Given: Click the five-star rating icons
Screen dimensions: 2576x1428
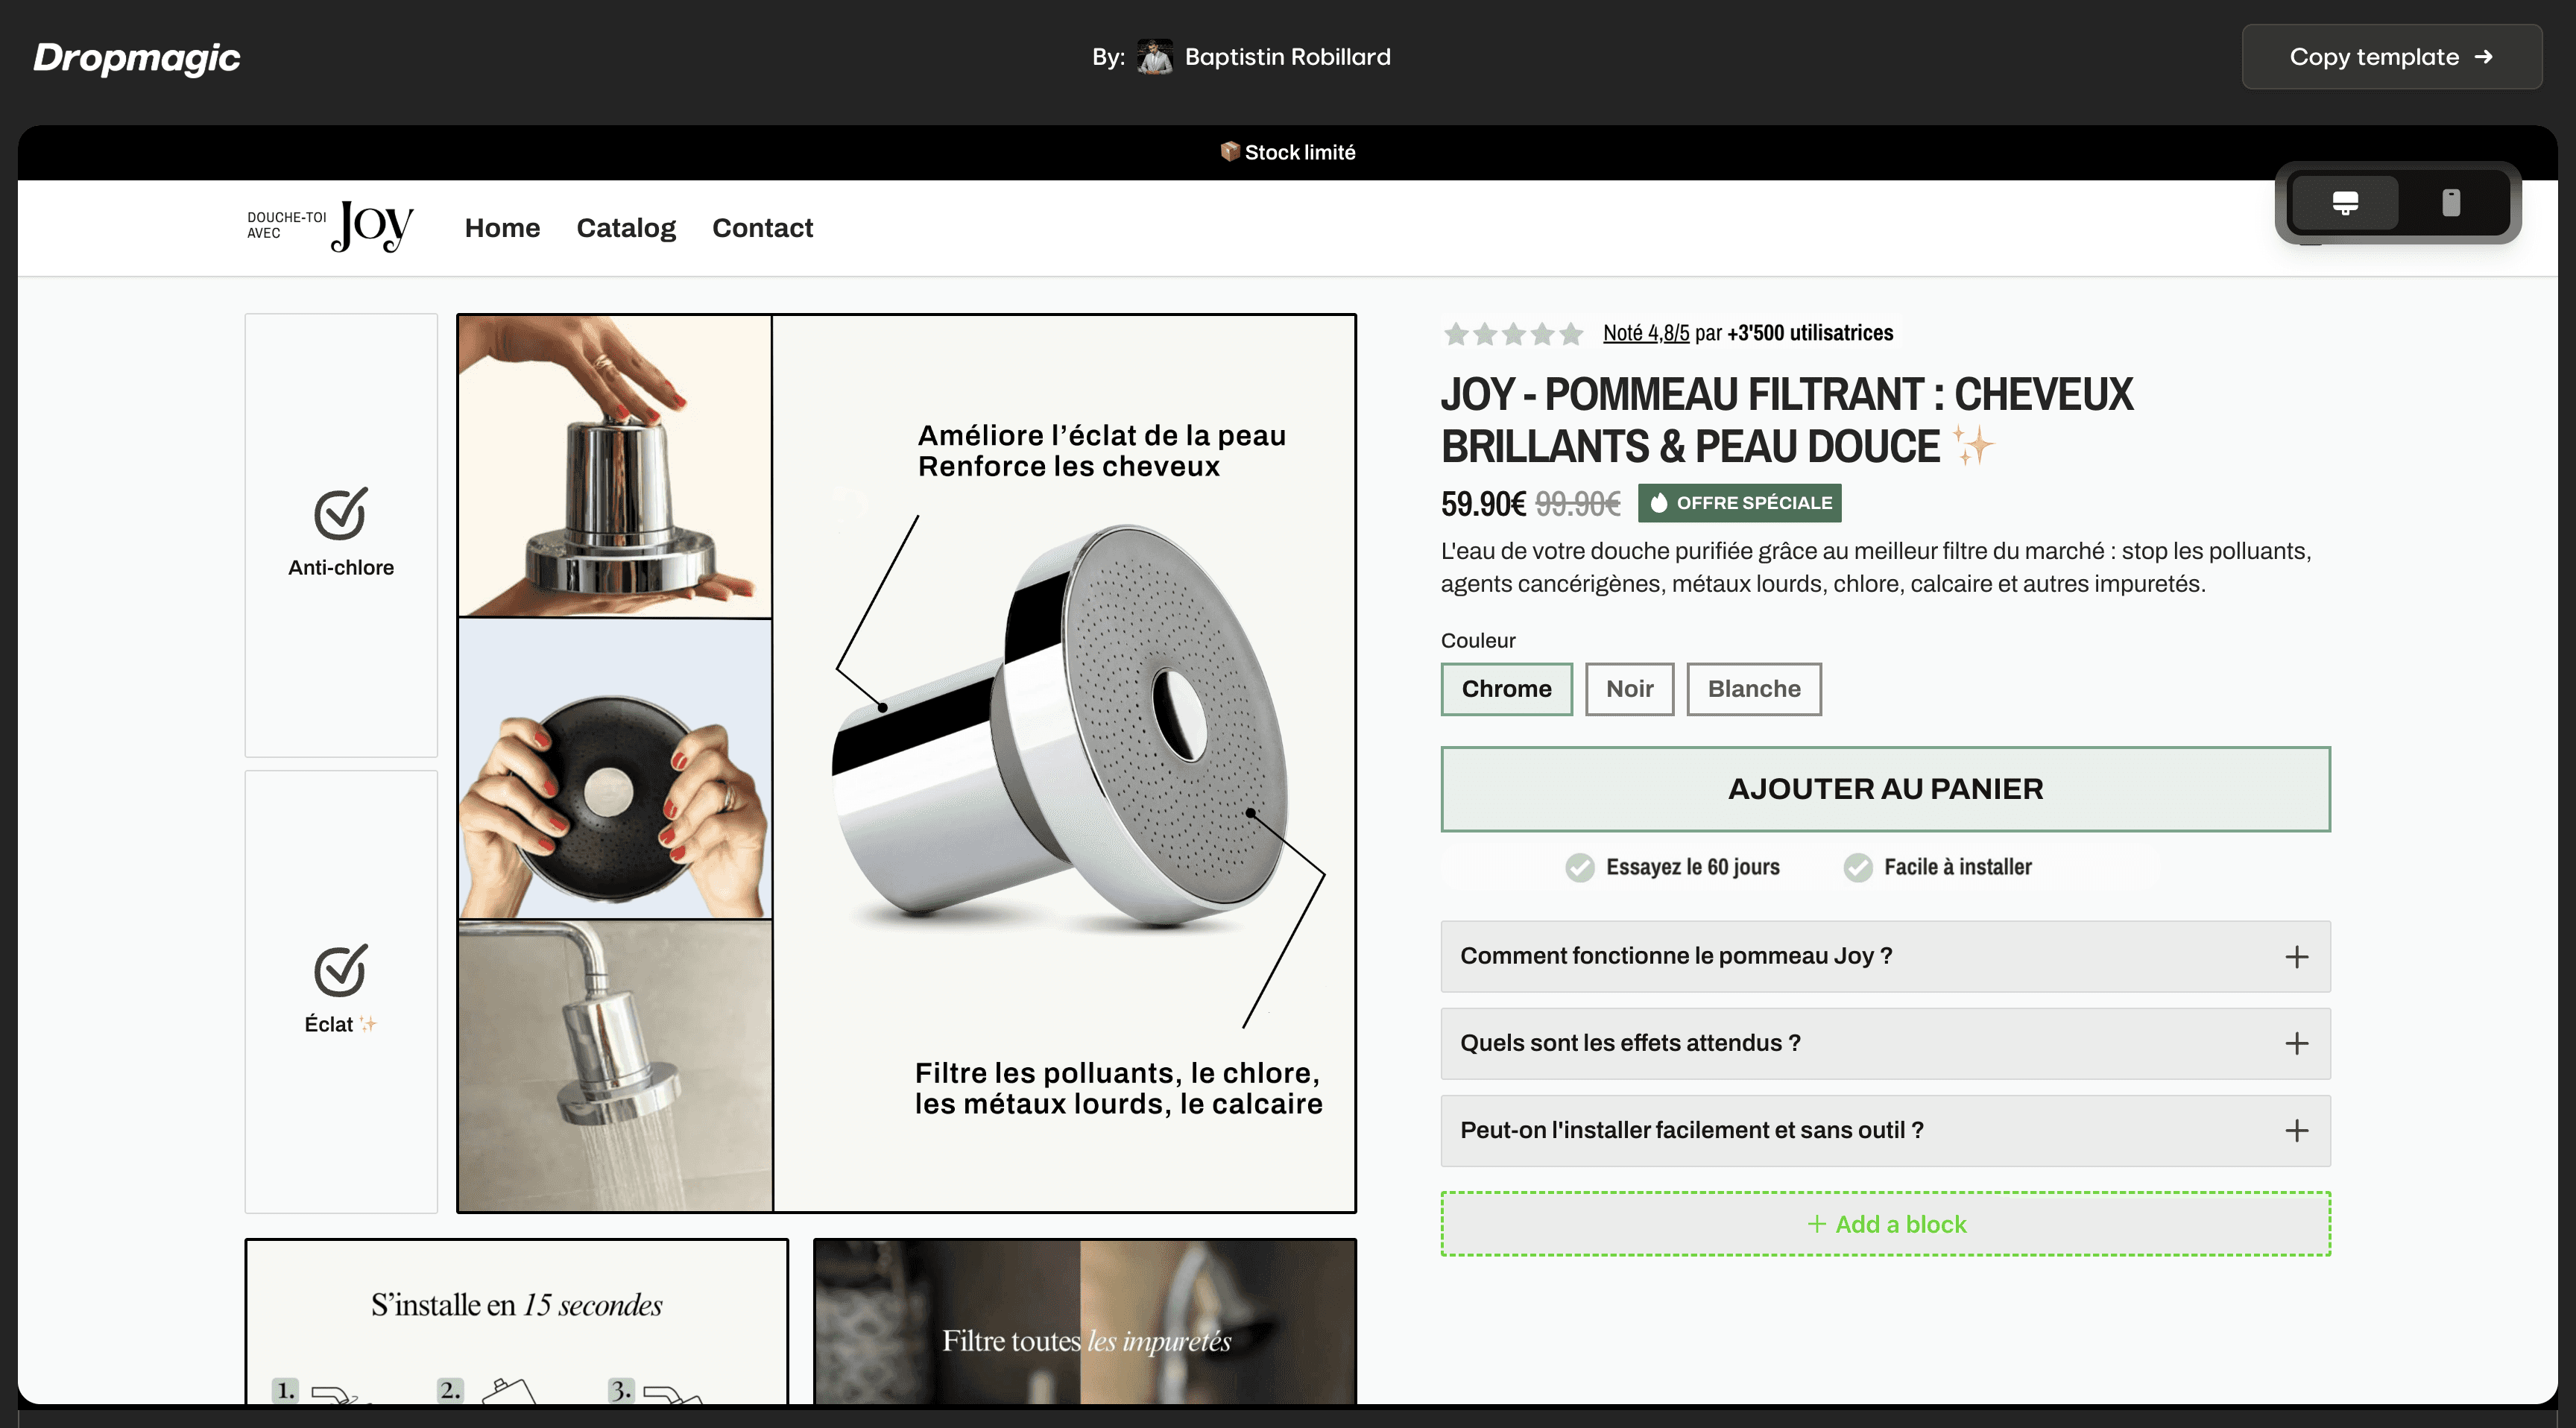Looking at the screenshot, I should click(1512, 334).
